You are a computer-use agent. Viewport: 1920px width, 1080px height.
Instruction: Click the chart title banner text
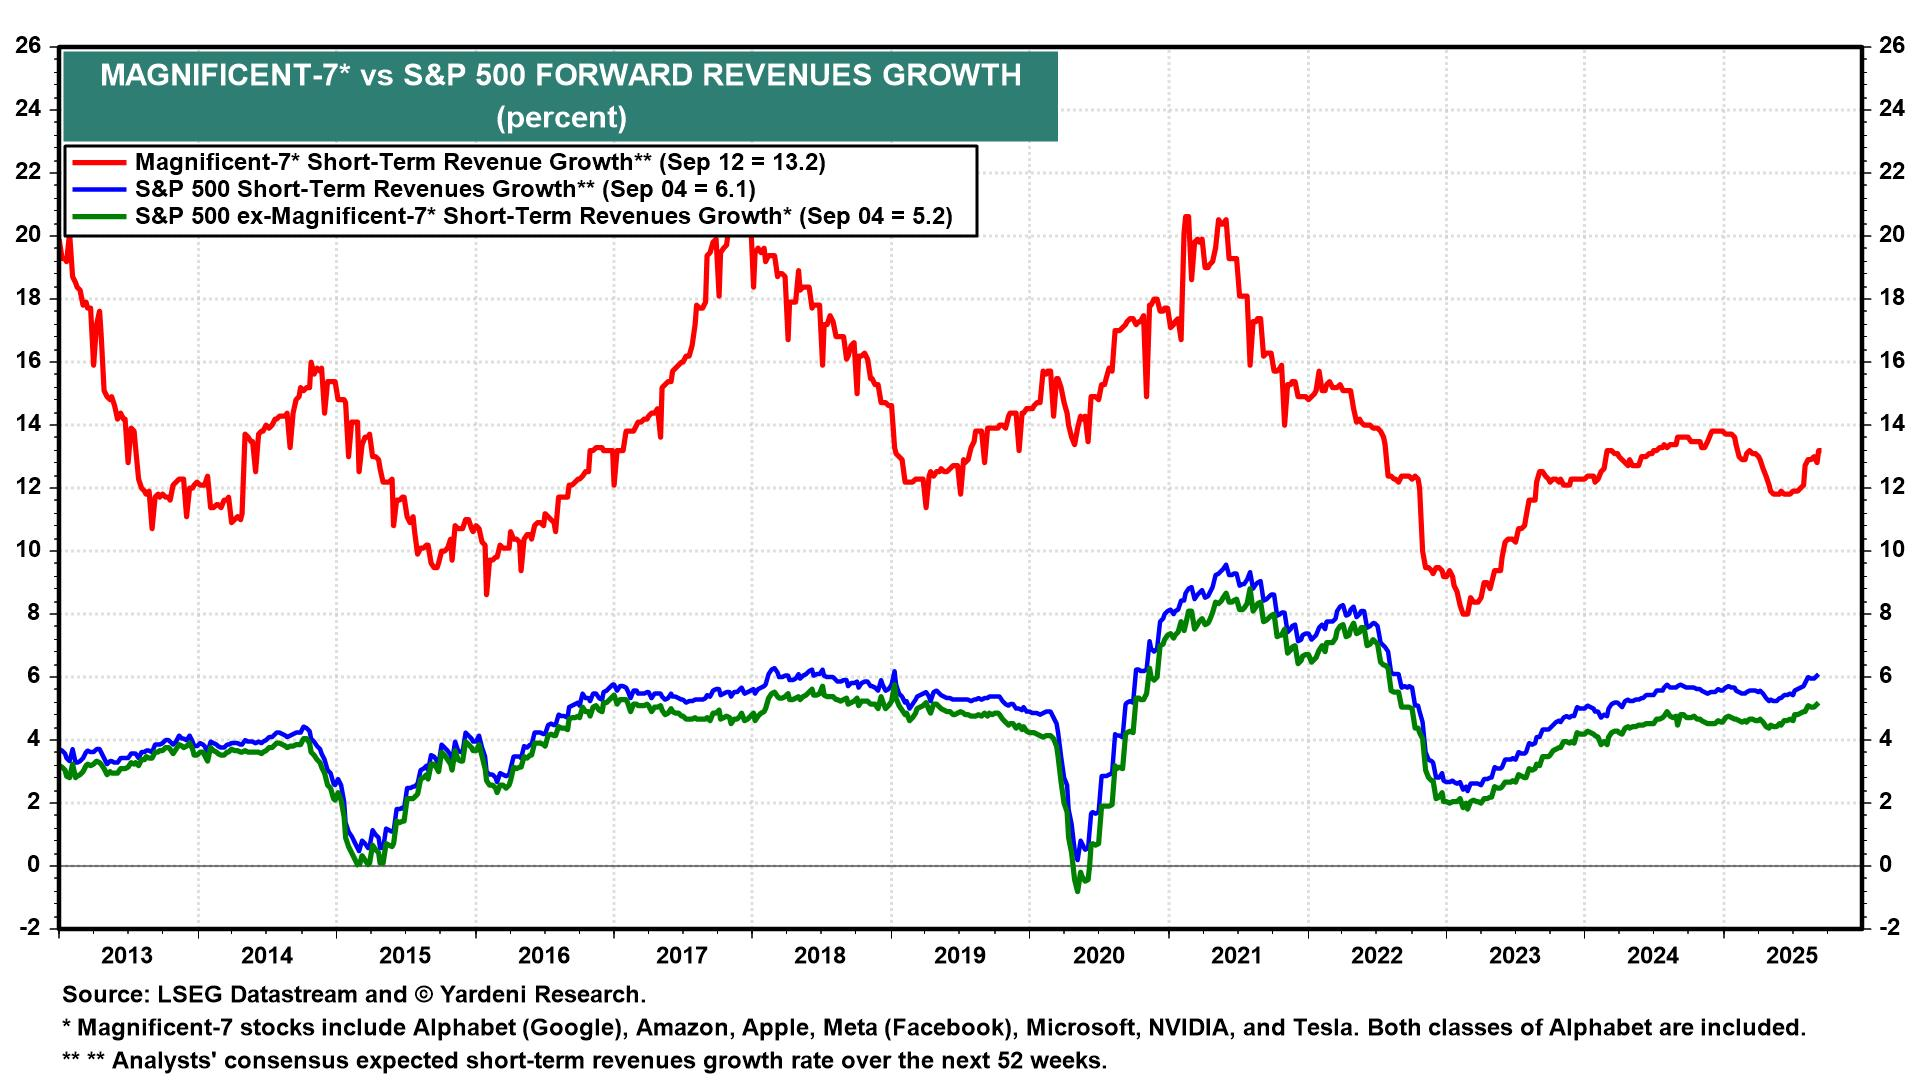[x=560, y=76]
